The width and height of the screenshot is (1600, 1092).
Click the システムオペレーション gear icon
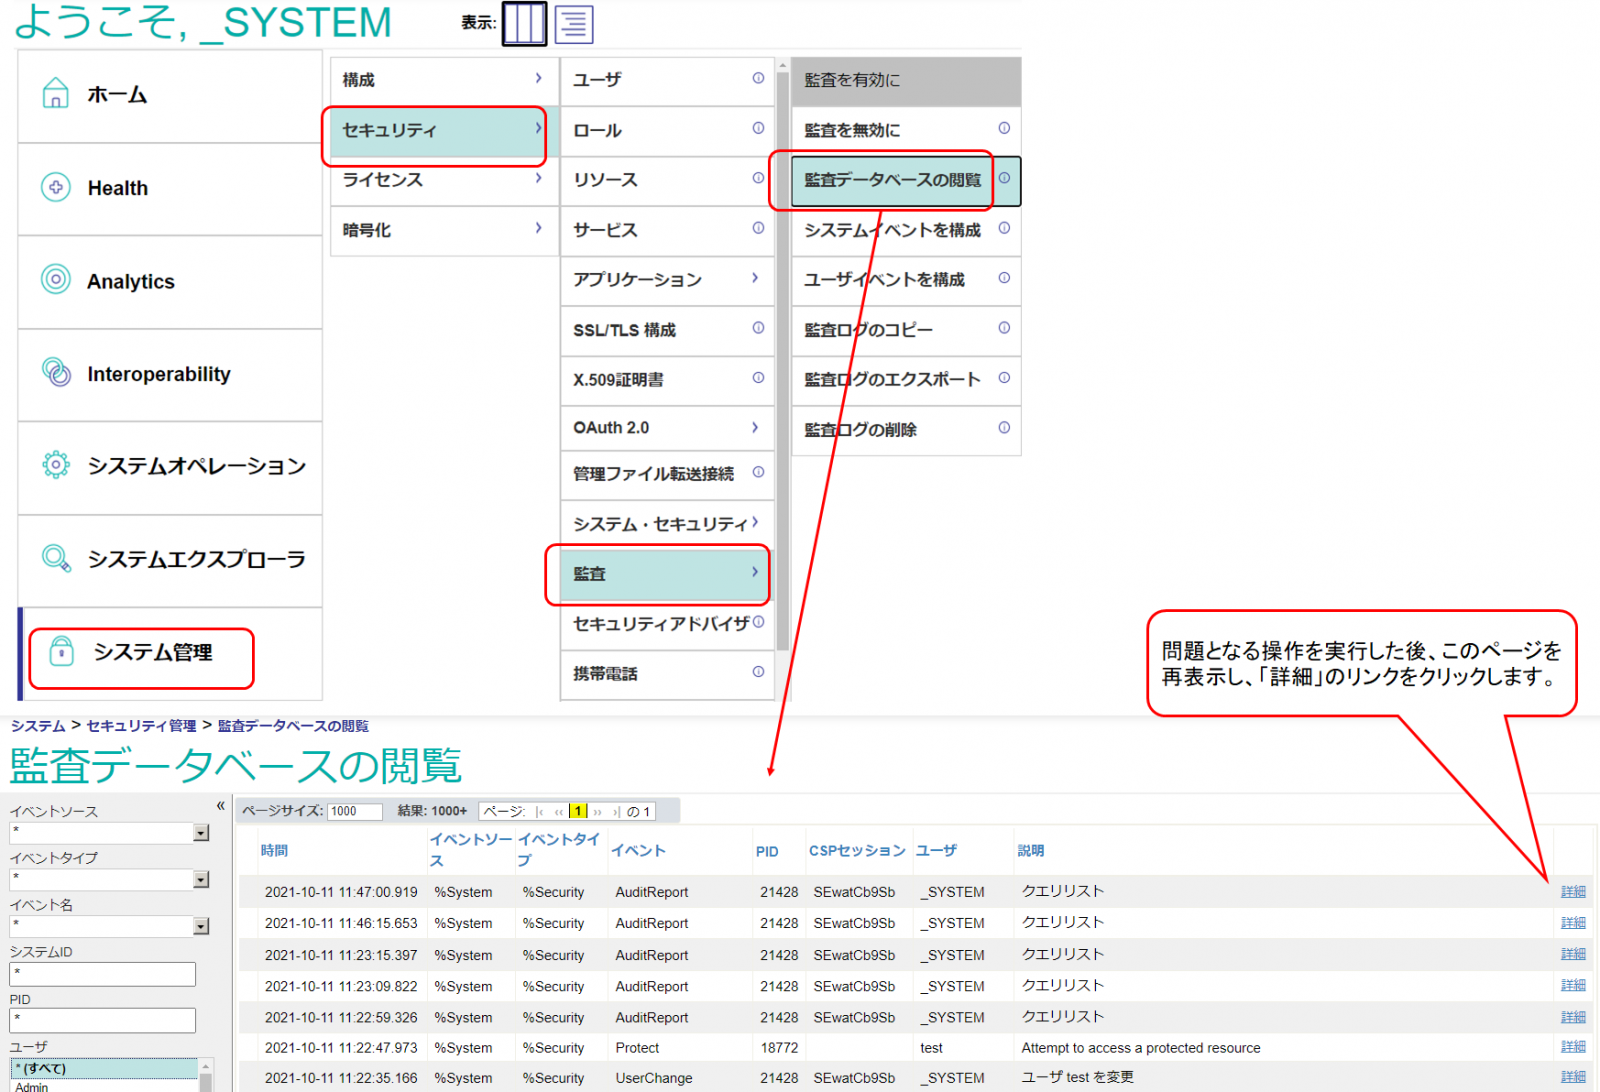click(x=56, y=465)
